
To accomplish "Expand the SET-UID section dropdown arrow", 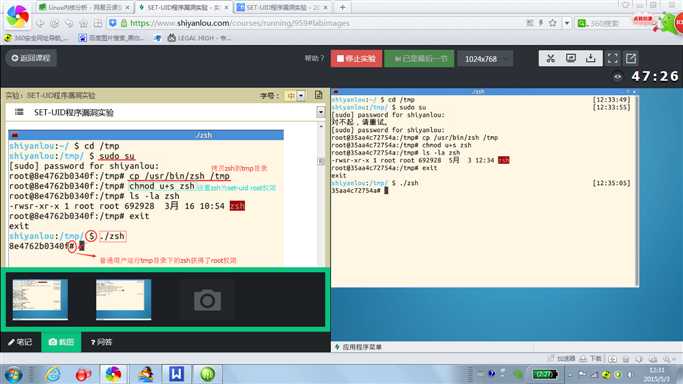I will (321, 112).
